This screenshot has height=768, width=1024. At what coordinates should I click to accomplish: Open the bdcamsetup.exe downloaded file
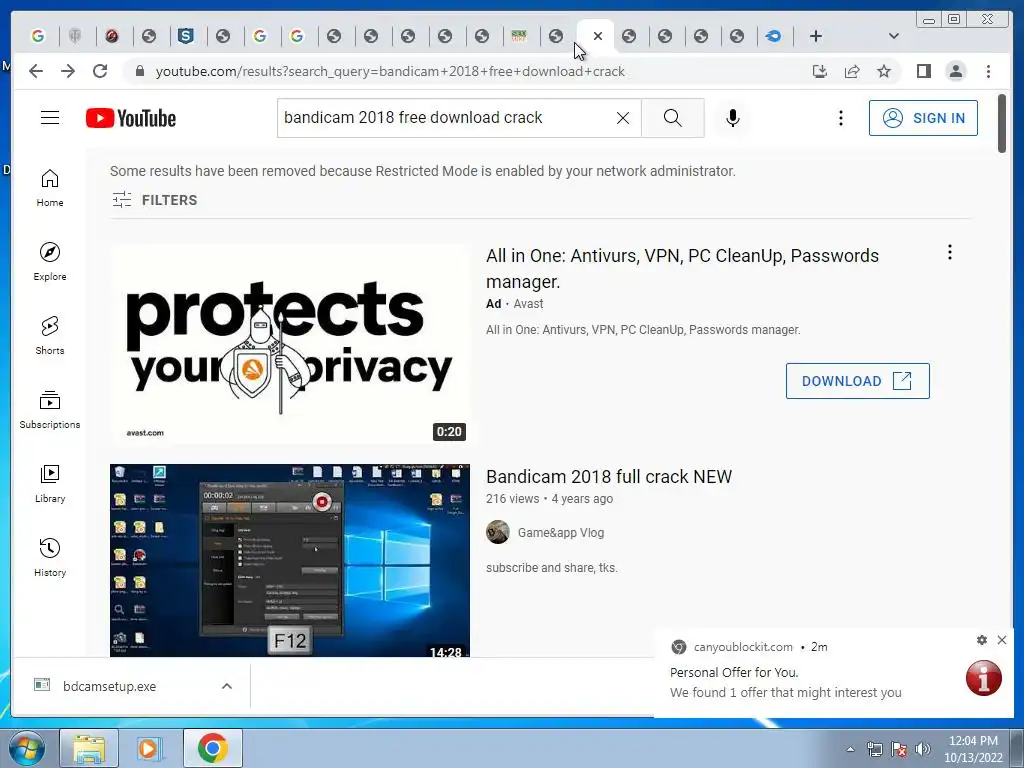pos(109,686)
